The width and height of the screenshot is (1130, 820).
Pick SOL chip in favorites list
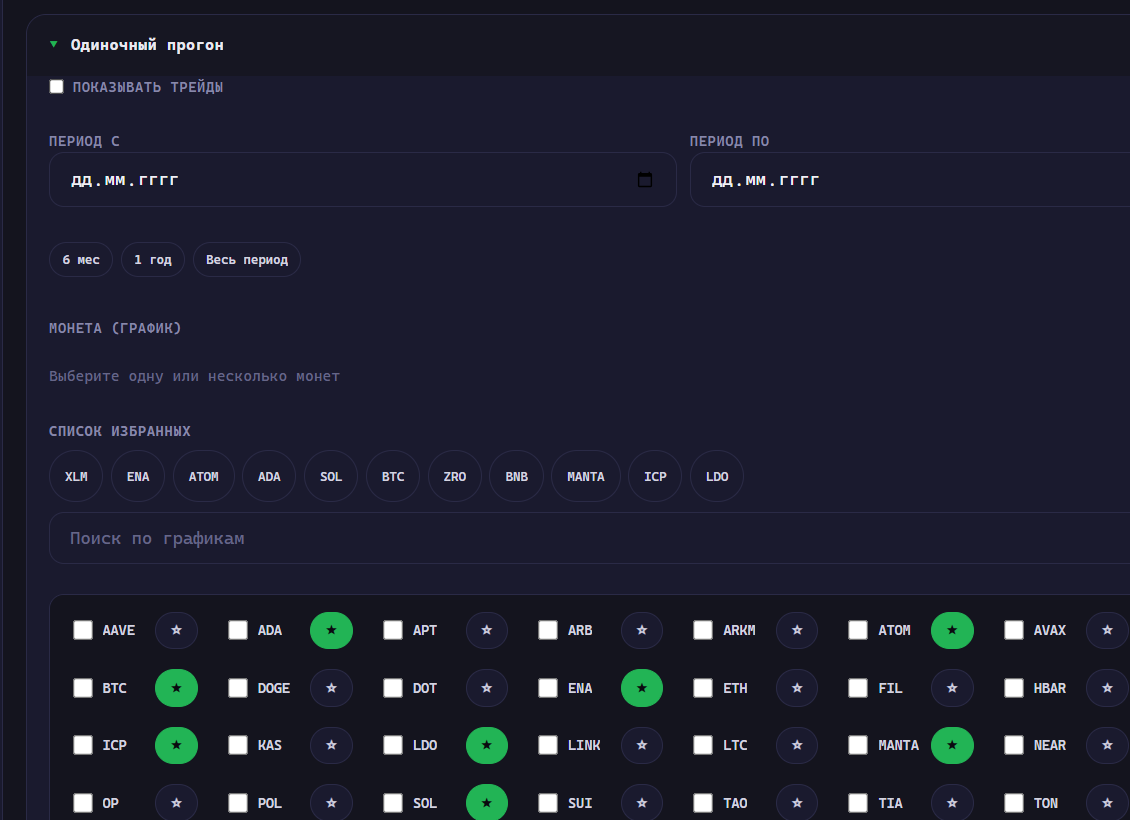point(331,476)
